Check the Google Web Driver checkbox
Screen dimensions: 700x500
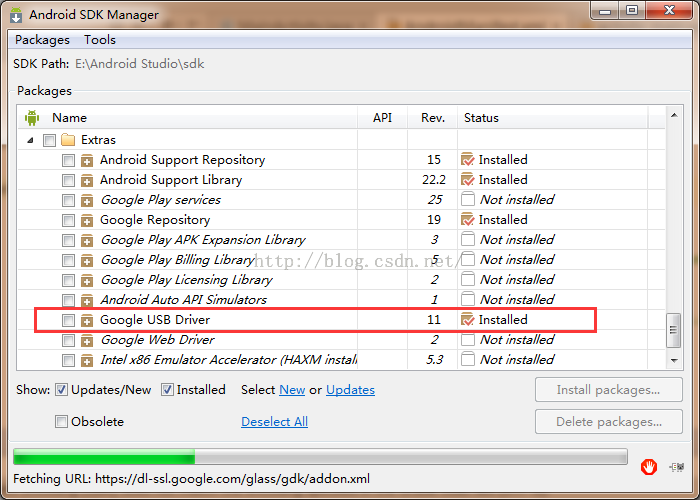tap(68, 340)
